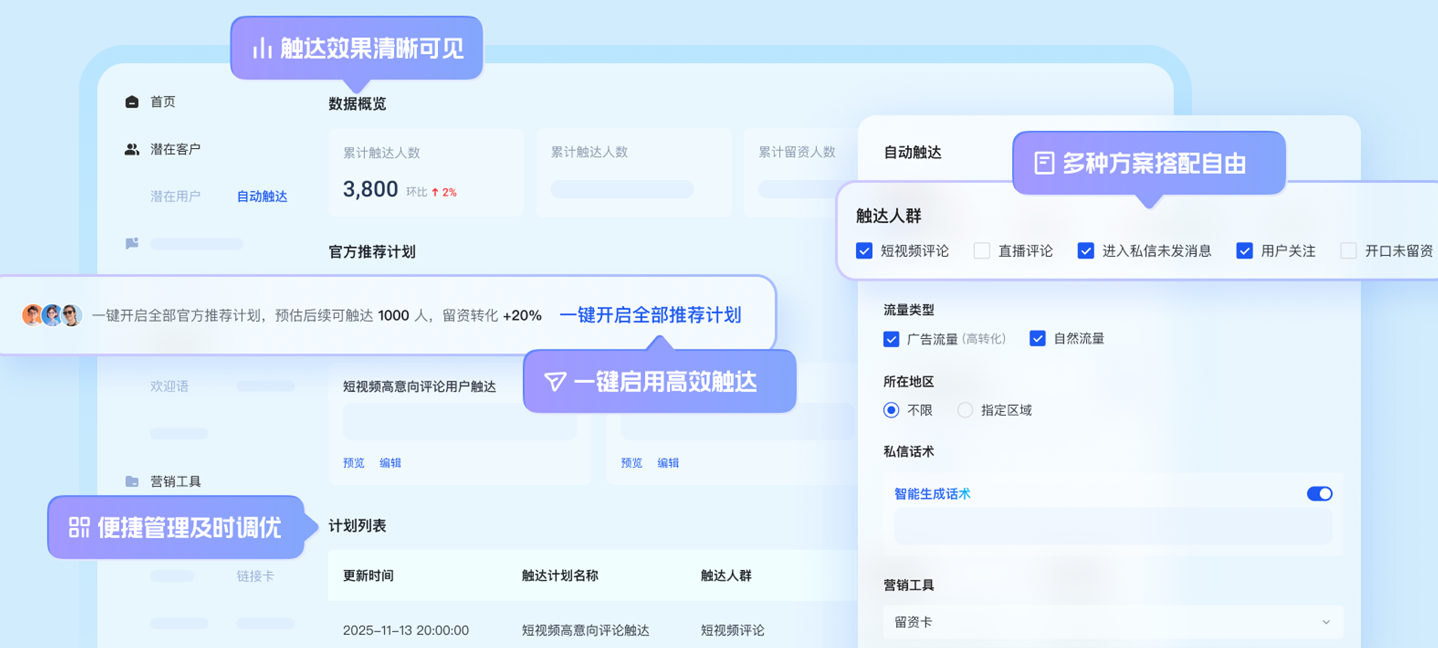1438x648 pixels.
Task: Click the 官方推荐计划 section heading
Action: point(372,252)
